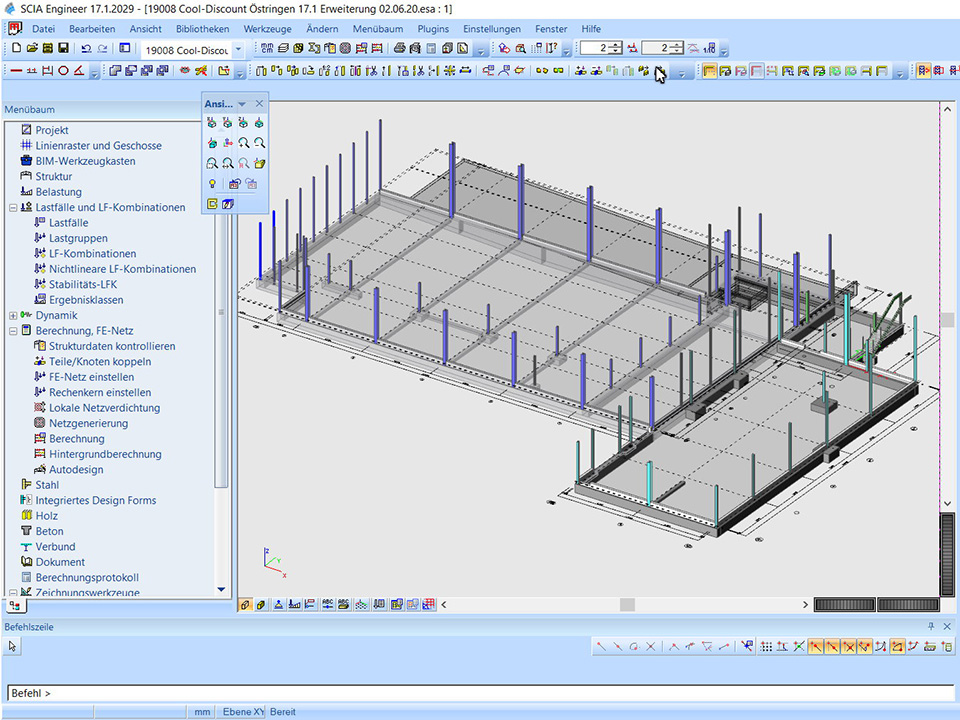
Task: Select the red circle drawing tool
Action: tap(63, 71)
